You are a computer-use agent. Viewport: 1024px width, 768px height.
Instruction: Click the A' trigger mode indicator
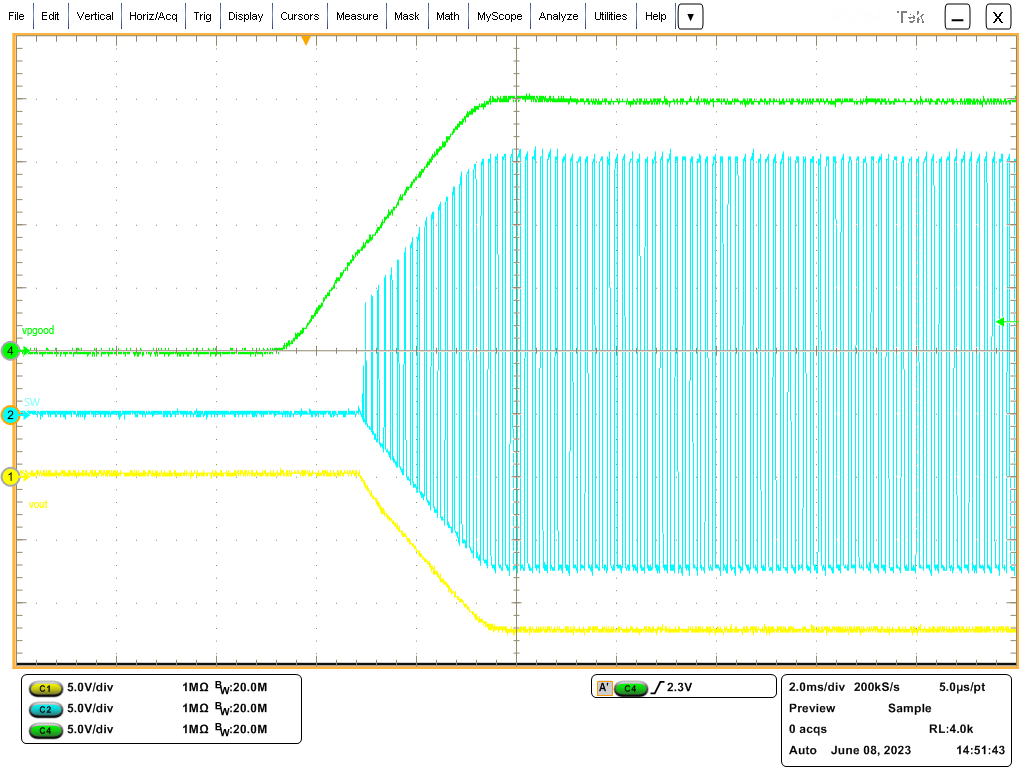click(x=604, y=687)
